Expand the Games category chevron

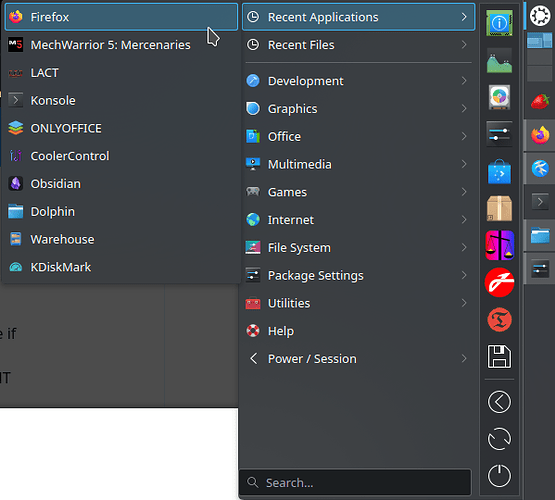pos(464,192)
